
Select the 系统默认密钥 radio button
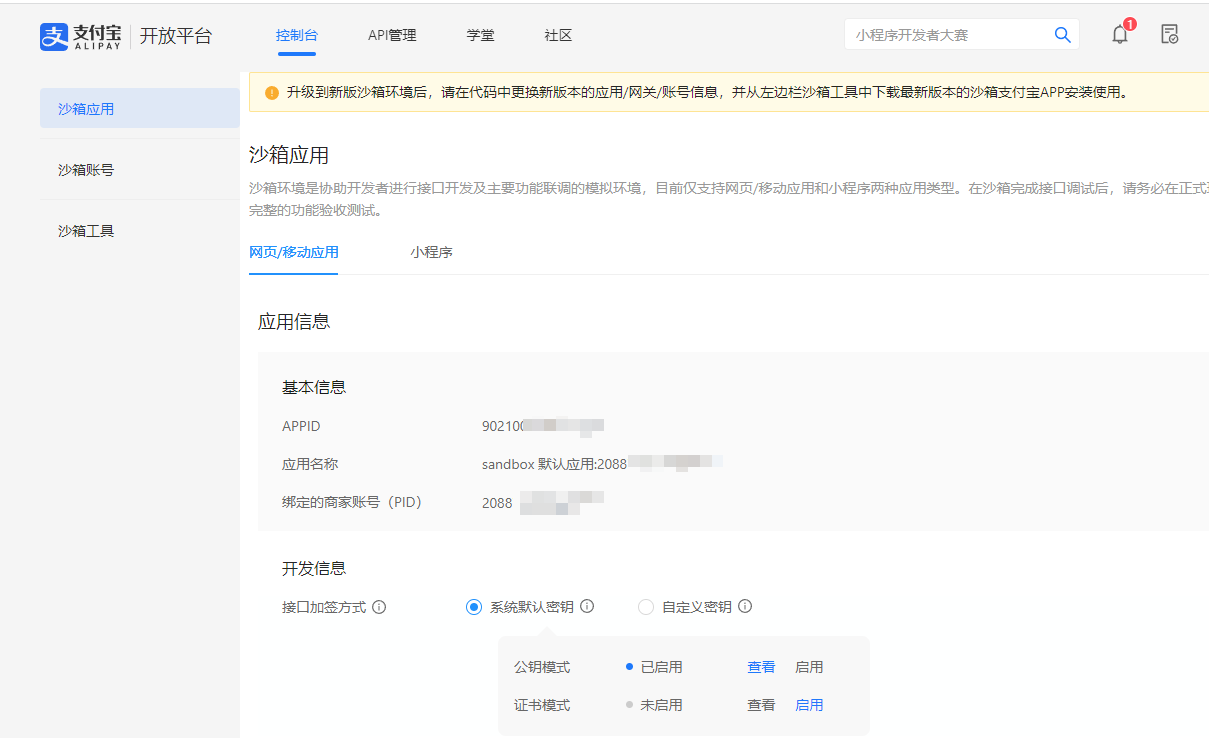point(474,607)
